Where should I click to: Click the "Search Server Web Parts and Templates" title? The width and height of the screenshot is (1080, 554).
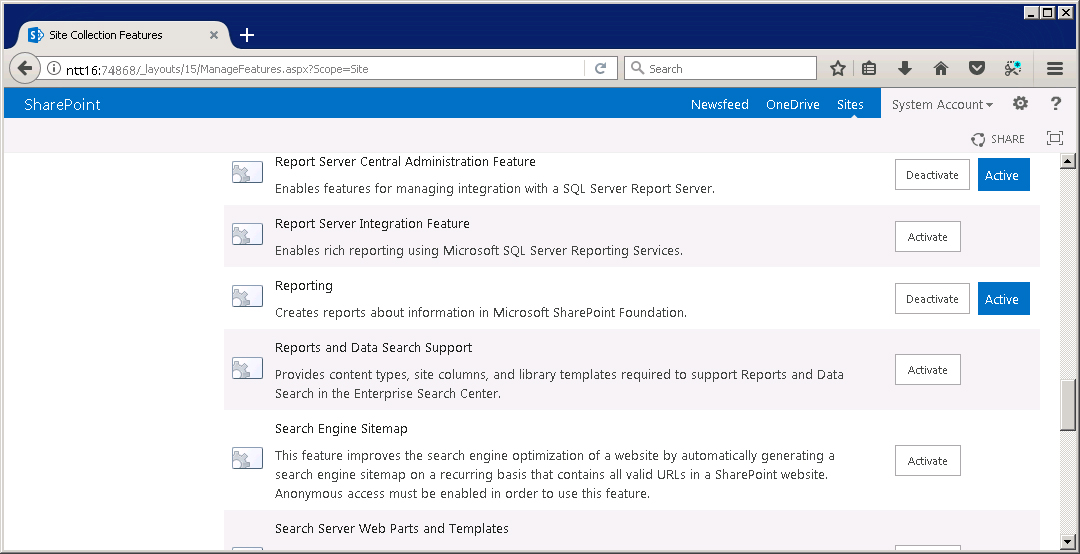391,529
